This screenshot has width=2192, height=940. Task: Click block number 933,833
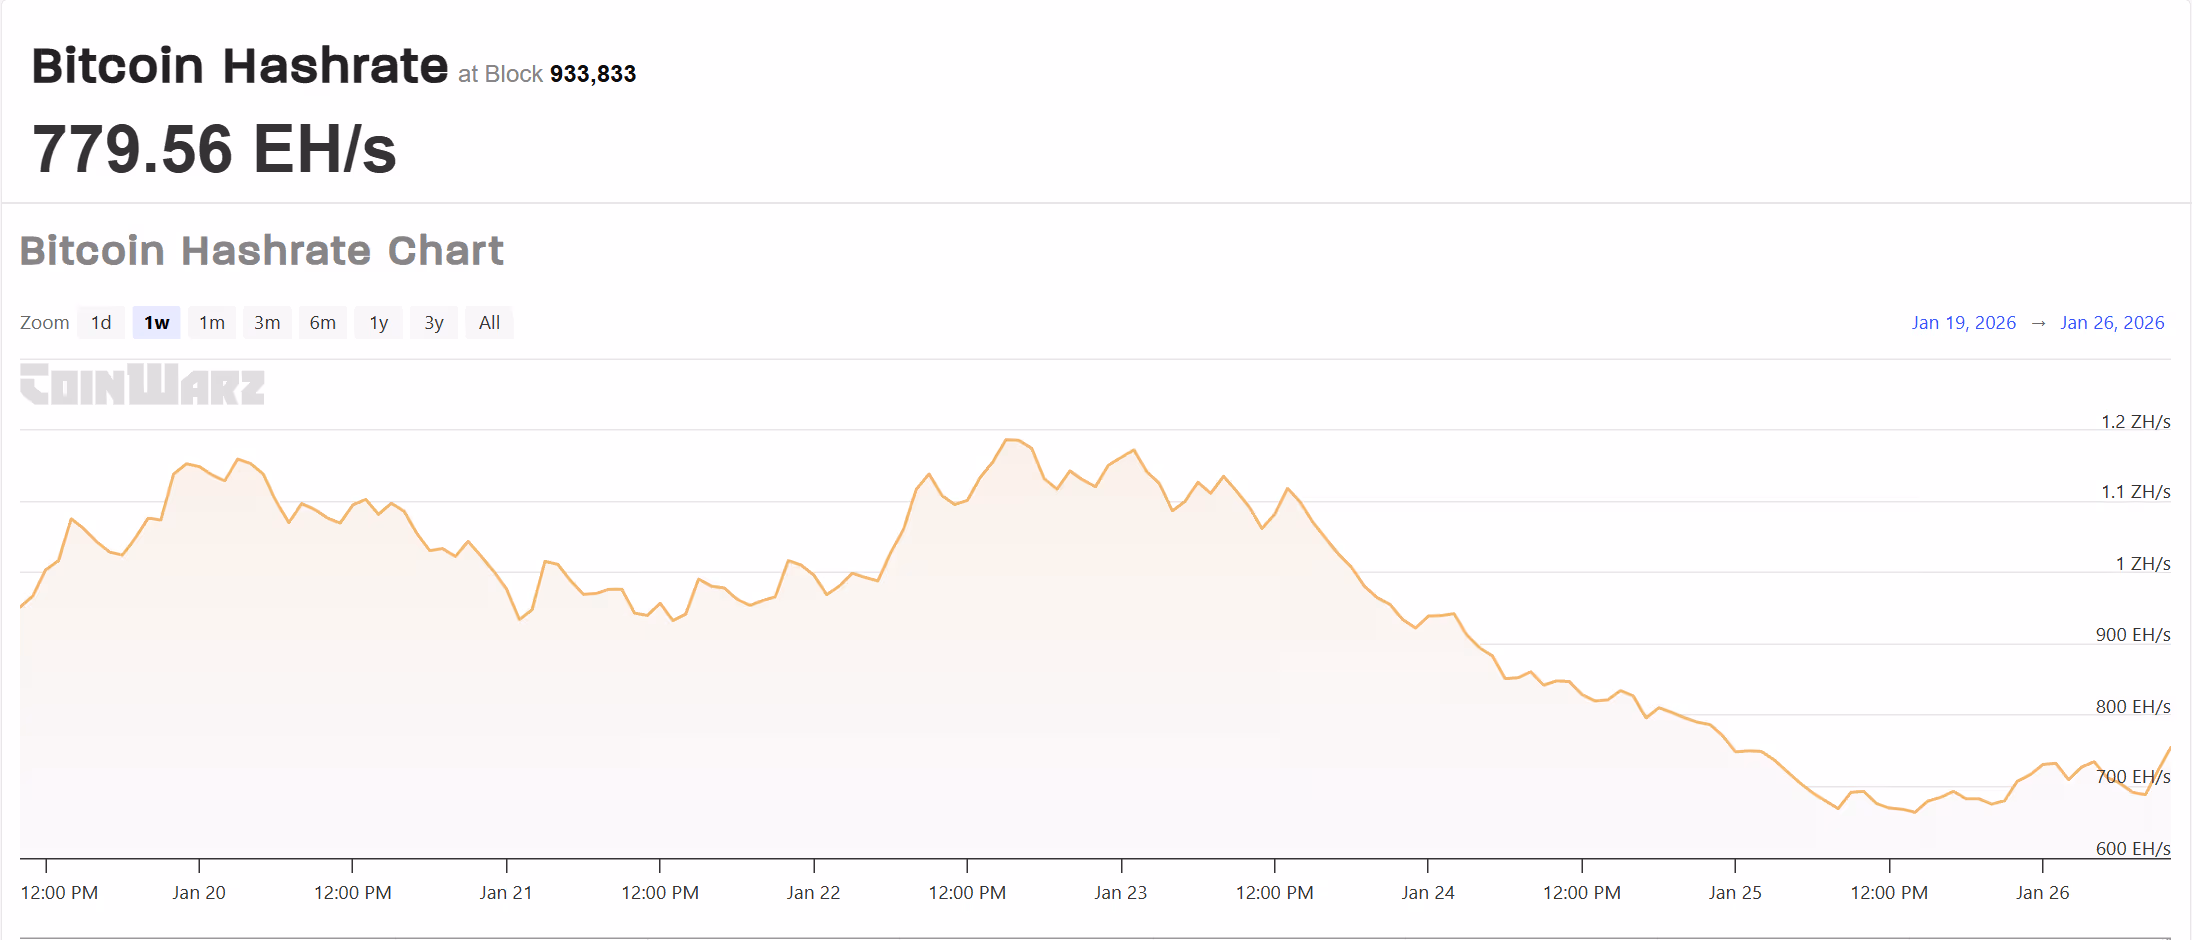[593, 74]
